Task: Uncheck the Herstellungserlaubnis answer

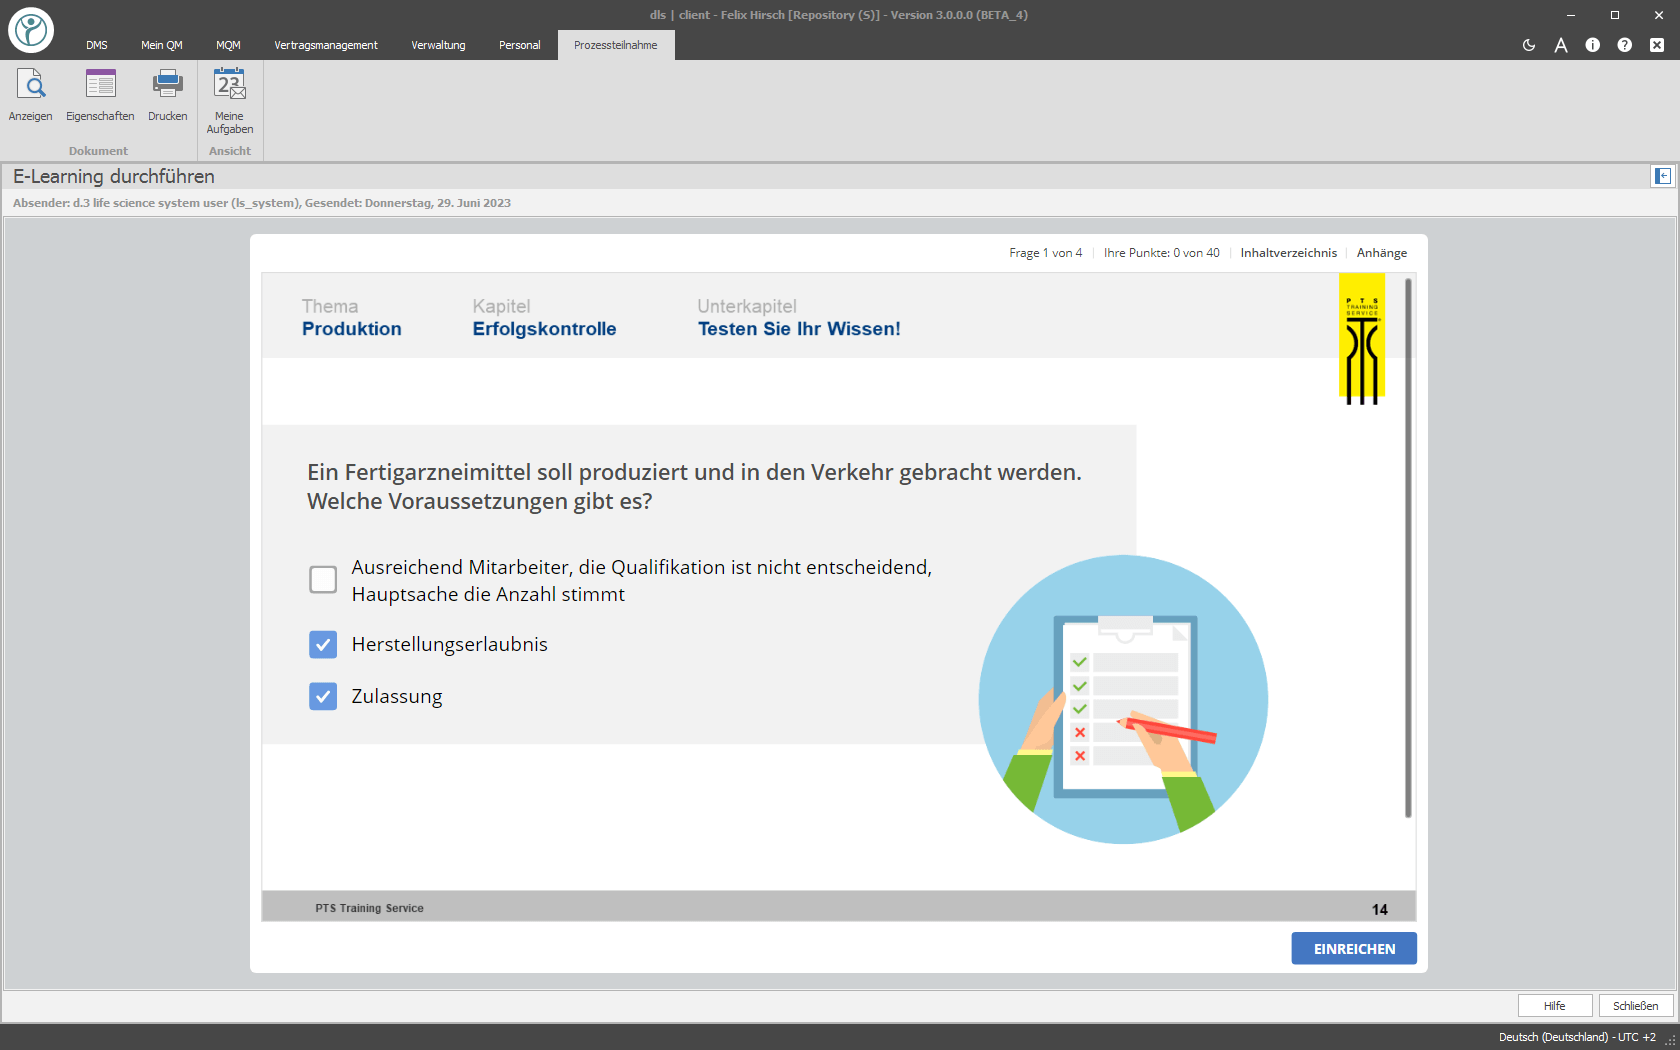Action: [322, 645]
